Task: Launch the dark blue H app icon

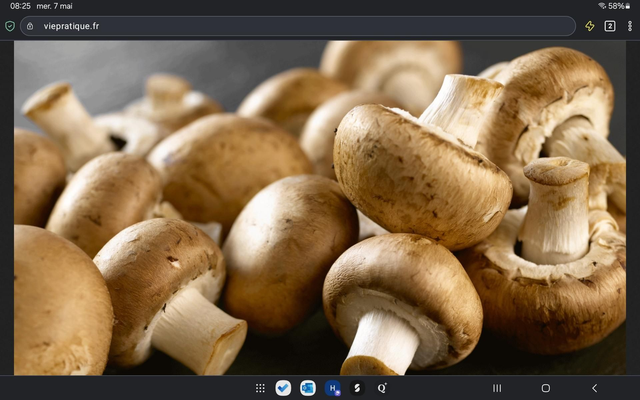Action: pos(333,388)
